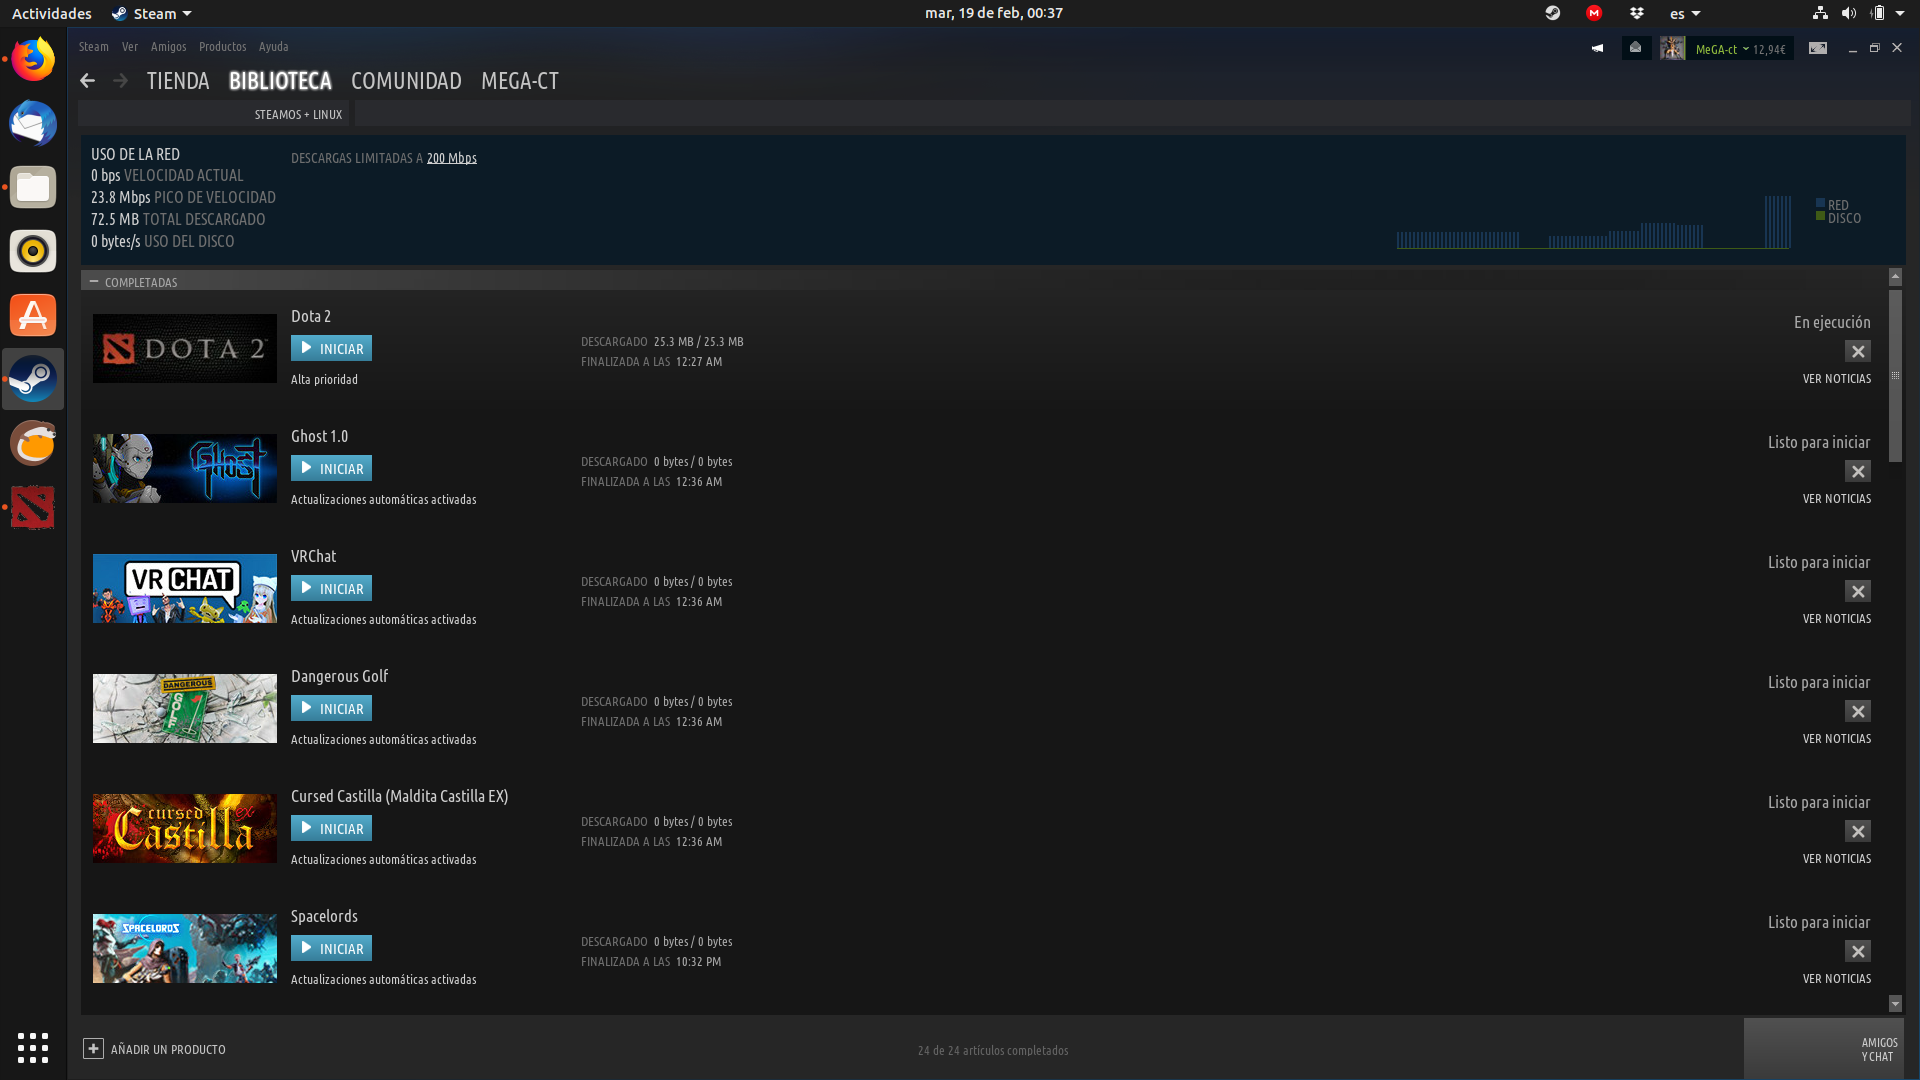Click the downloads list scrollbar up arrow
Viewport: 1920px width, 1080px height.
tap(1895, 276)
